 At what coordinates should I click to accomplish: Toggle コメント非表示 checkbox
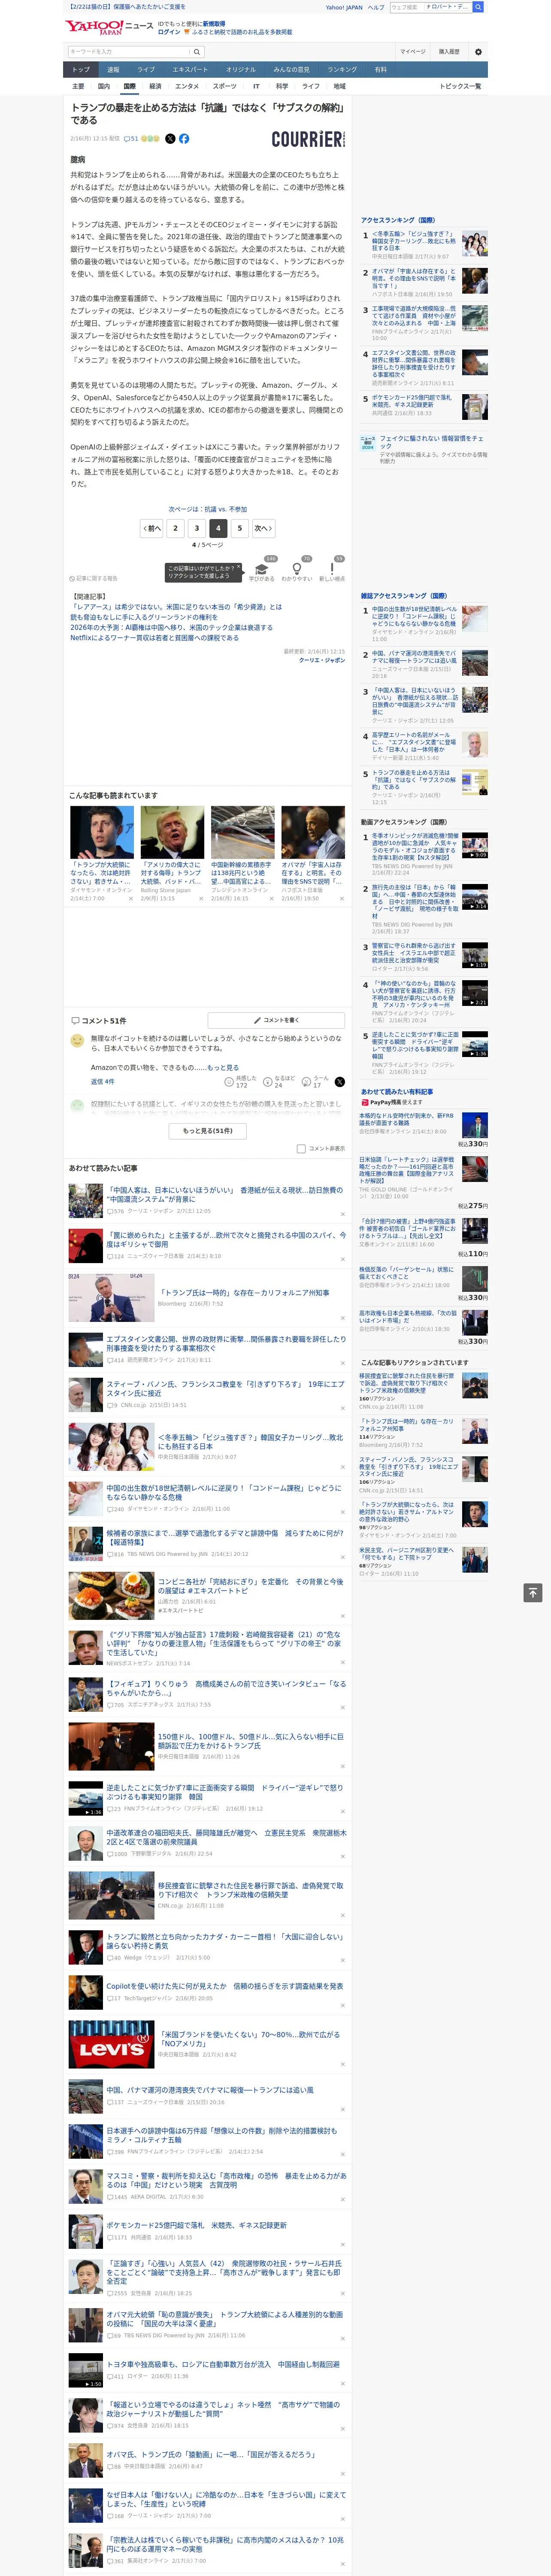click(301, 1149)
